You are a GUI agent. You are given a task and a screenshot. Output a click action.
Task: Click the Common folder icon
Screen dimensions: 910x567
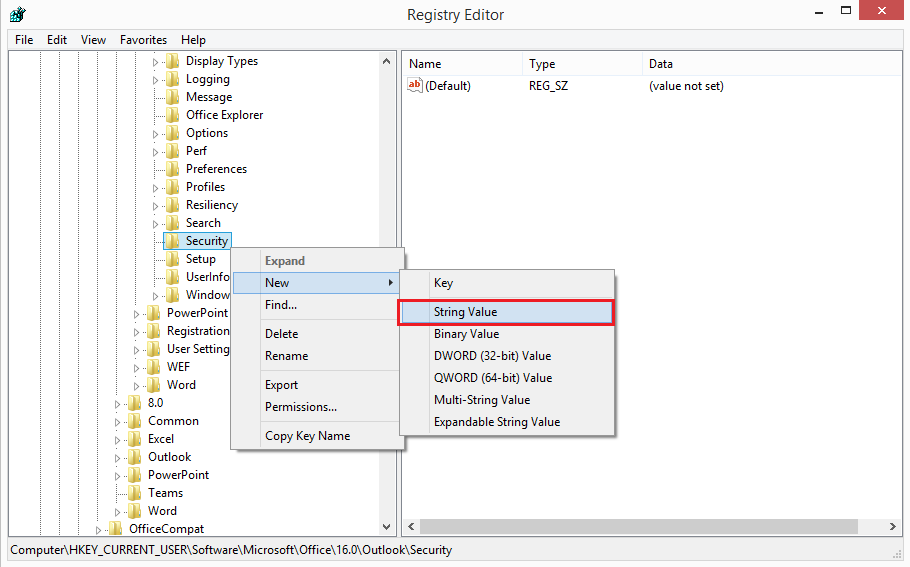coord(134,421)
